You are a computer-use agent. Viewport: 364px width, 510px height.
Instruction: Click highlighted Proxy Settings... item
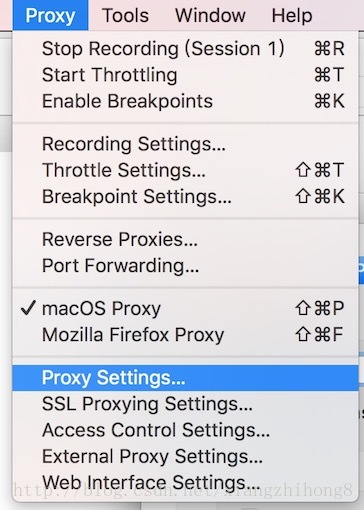pos(185,378)
